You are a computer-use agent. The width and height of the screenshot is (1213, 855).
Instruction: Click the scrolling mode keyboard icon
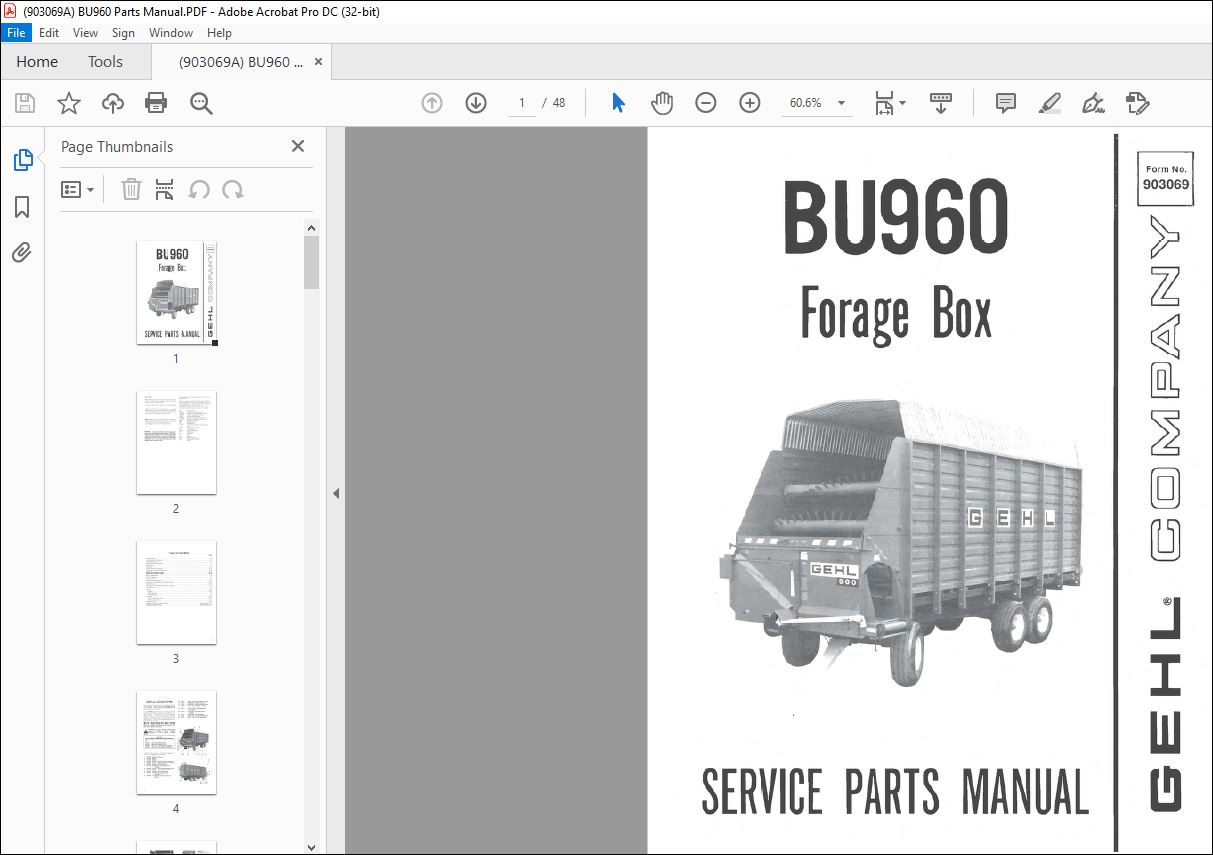point(941,103)
